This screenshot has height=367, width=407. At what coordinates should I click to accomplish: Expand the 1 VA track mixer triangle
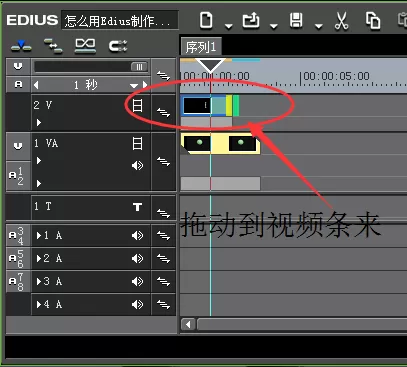tap(39, 161)
